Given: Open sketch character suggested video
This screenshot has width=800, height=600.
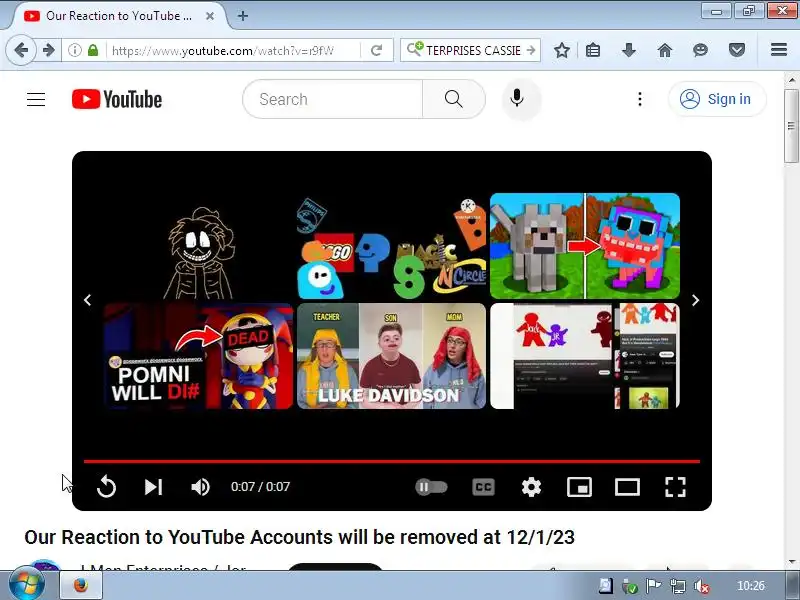Looking at the screenshot, I should pyautogui.click(x=198, y=246).
